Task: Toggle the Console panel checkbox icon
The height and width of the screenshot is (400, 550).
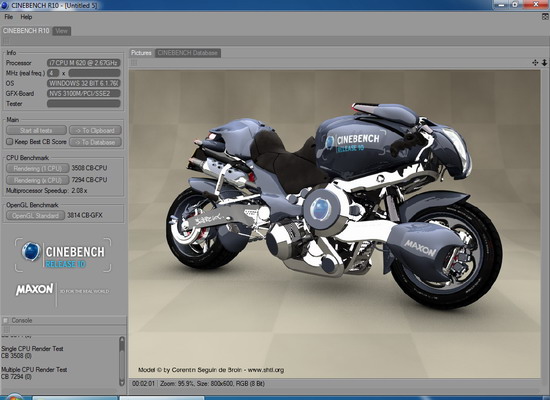Action: tap(6, 320)
